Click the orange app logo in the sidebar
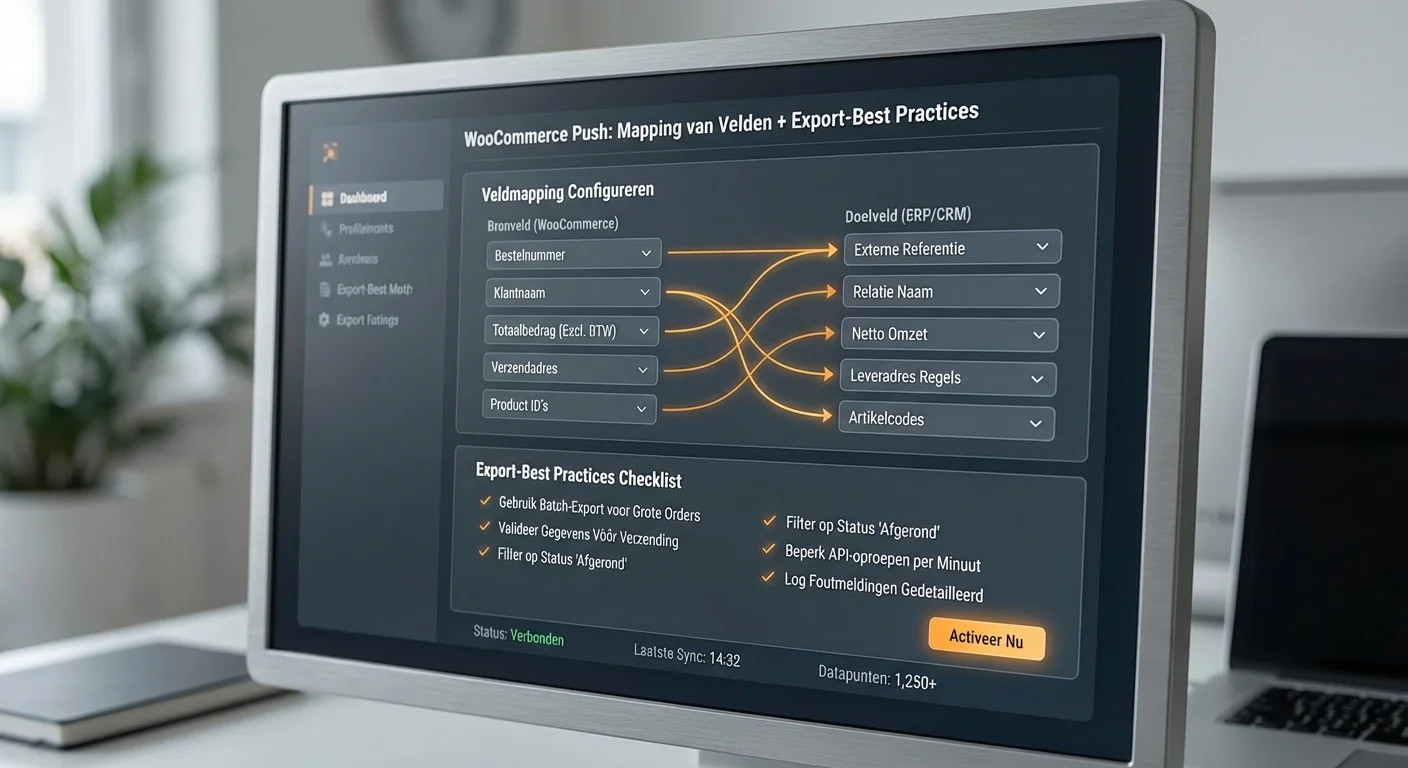Screen dimensions: 1408x768 pos(330,152)
